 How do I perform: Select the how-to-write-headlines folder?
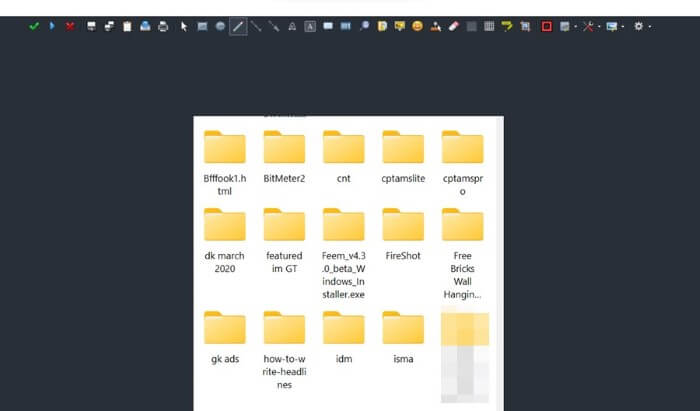tap(284, 350)
